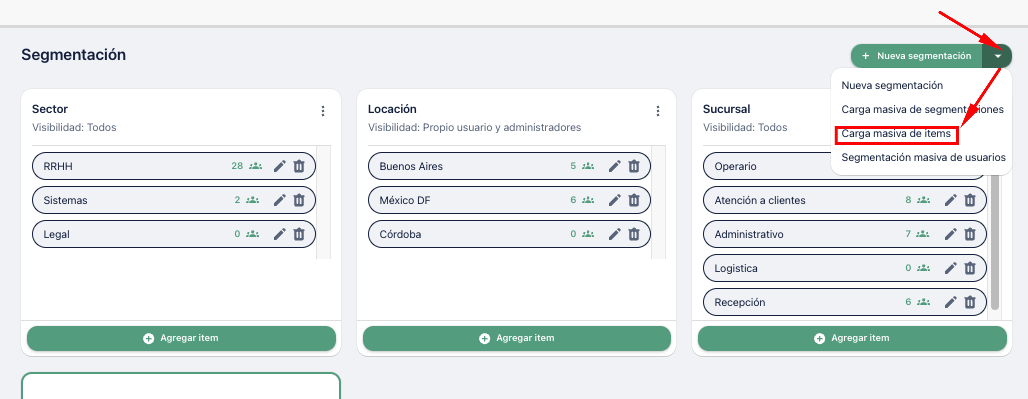This screenshot has width=1028, height=399.
Task: Click the Sector card title
Action: tap(50, 109)
